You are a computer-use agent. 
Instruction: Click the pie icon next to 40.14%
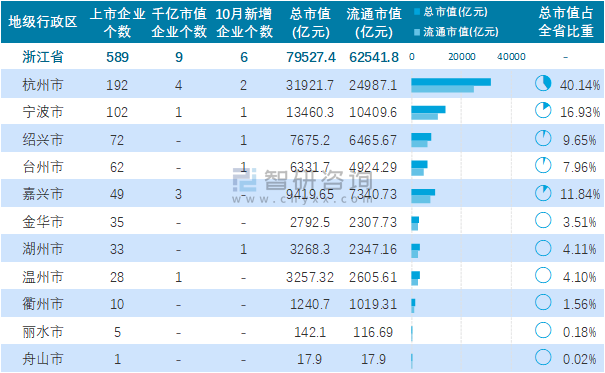point(543,83)
